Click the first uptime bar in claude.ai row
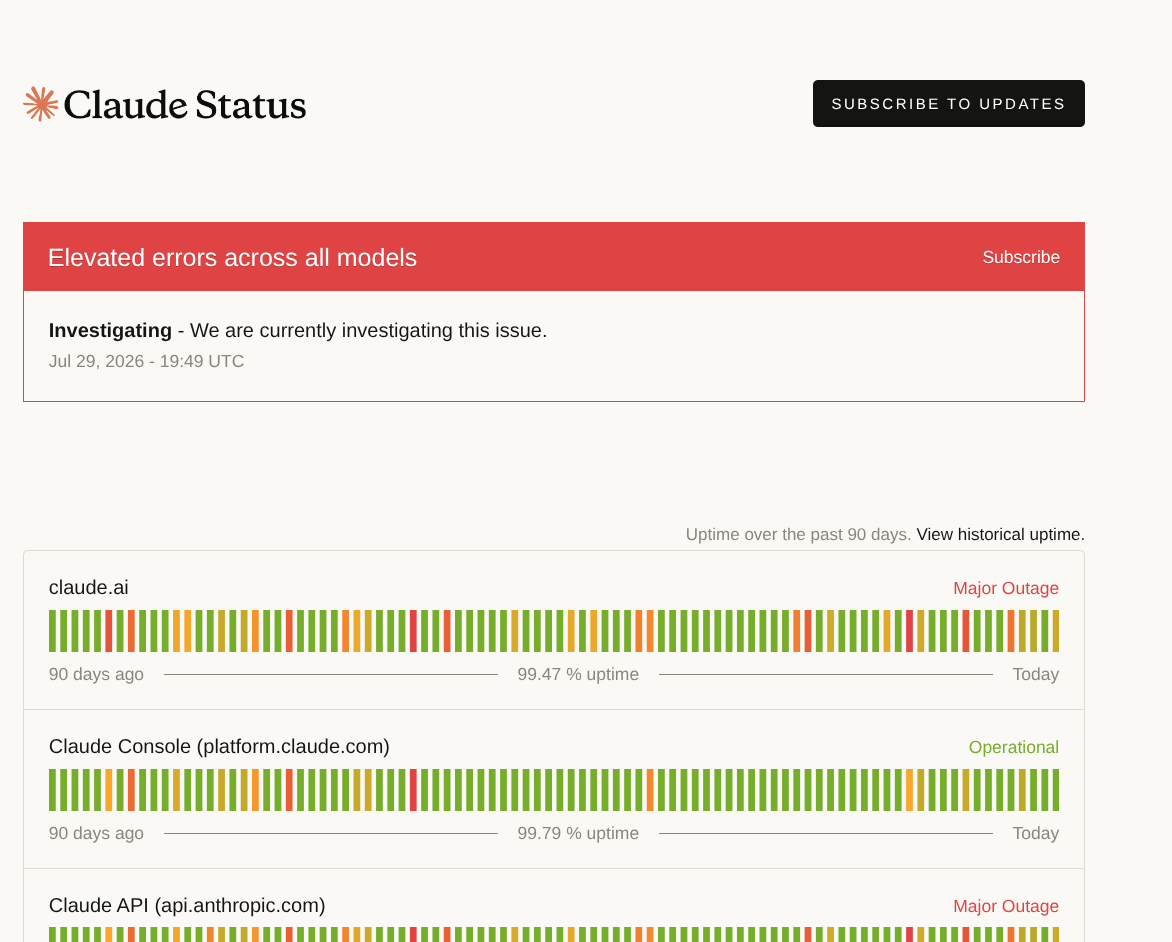Image resolution: width=1172 pixels, height=942 pixels. 52,631
